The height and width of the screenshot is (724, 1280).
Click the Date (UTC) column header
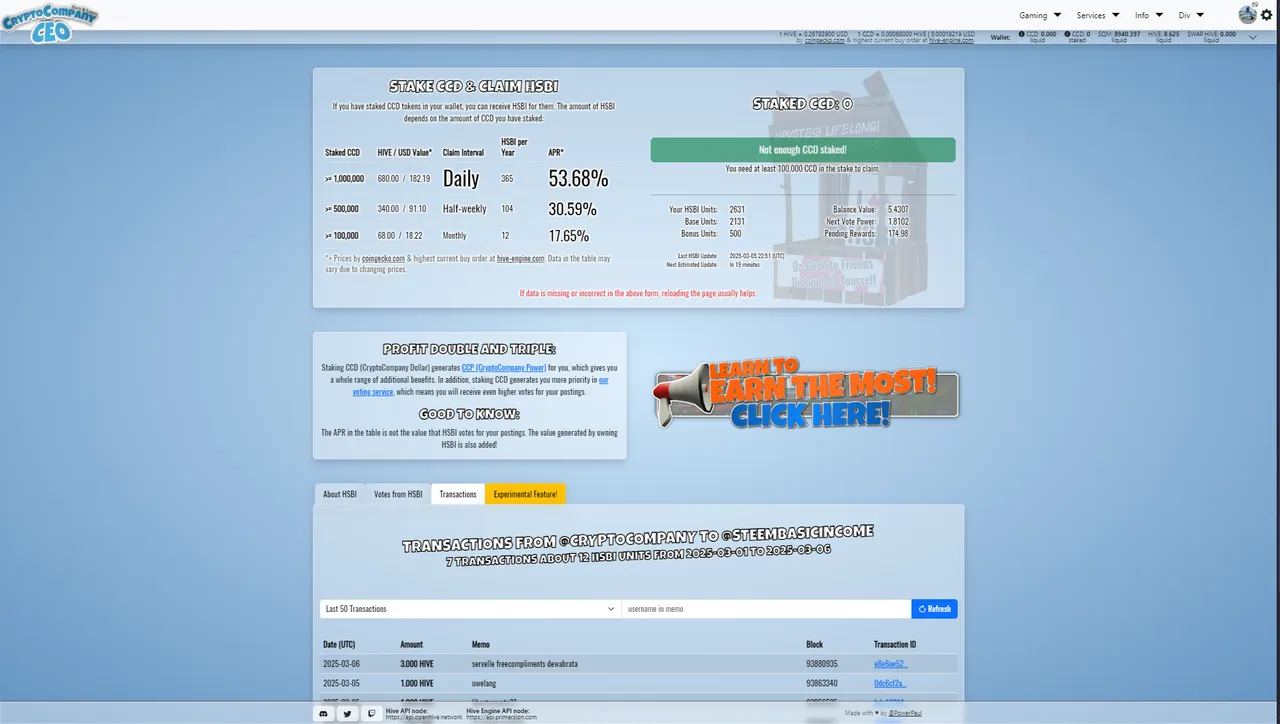point(341,645)
